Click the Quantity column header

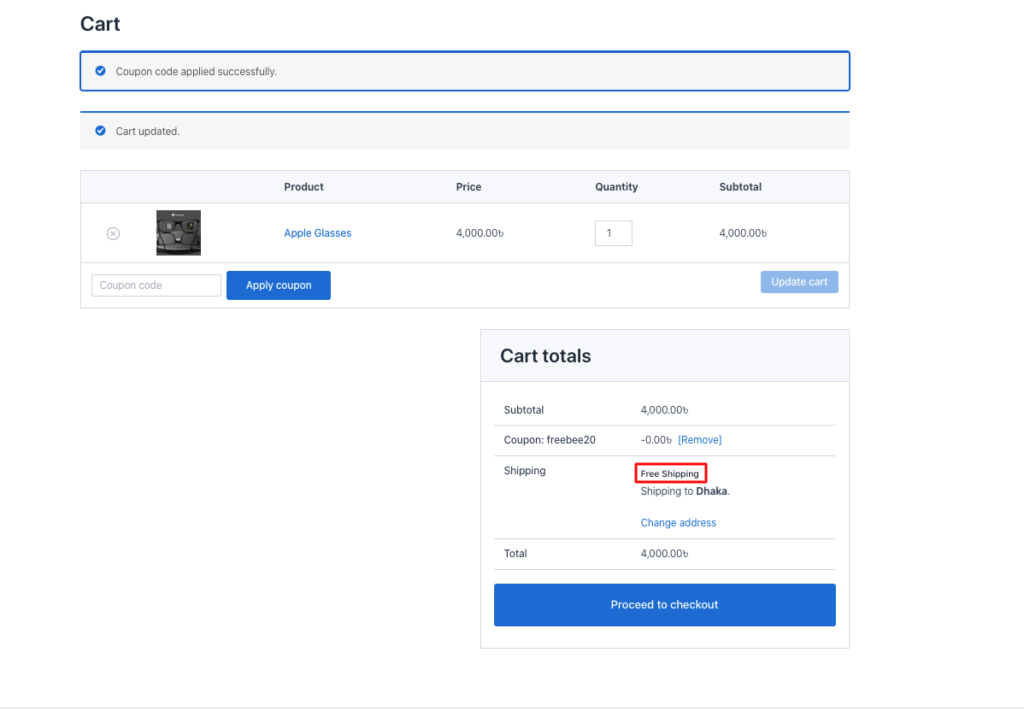(616, 187)
